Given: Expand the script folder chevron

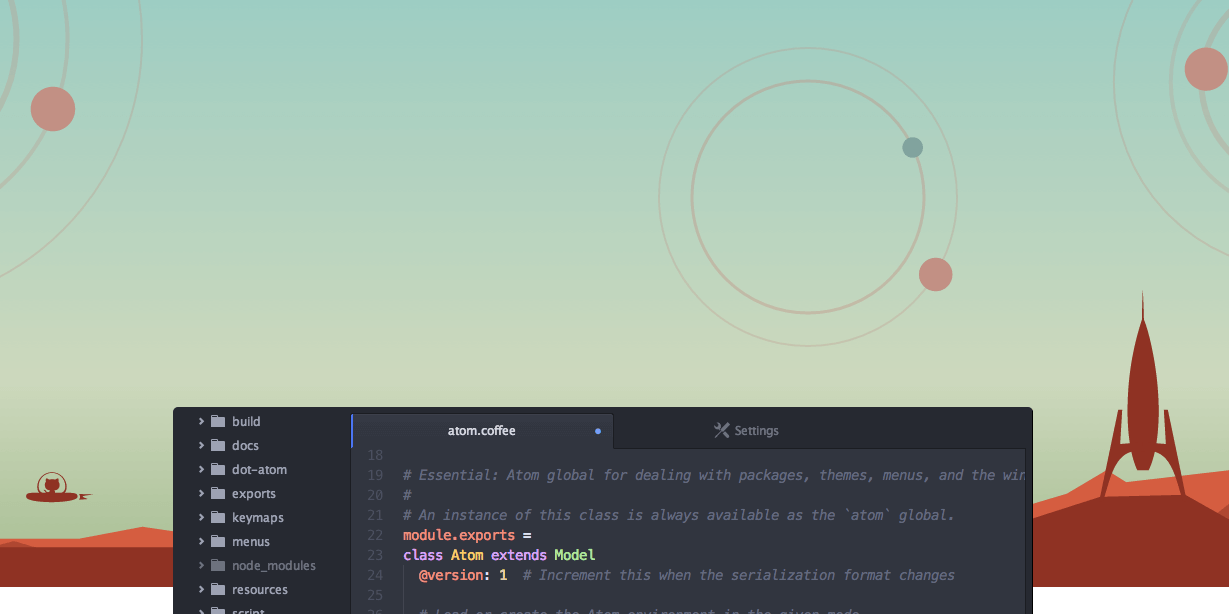Looking at the screenshot, I should pos(201,611).
